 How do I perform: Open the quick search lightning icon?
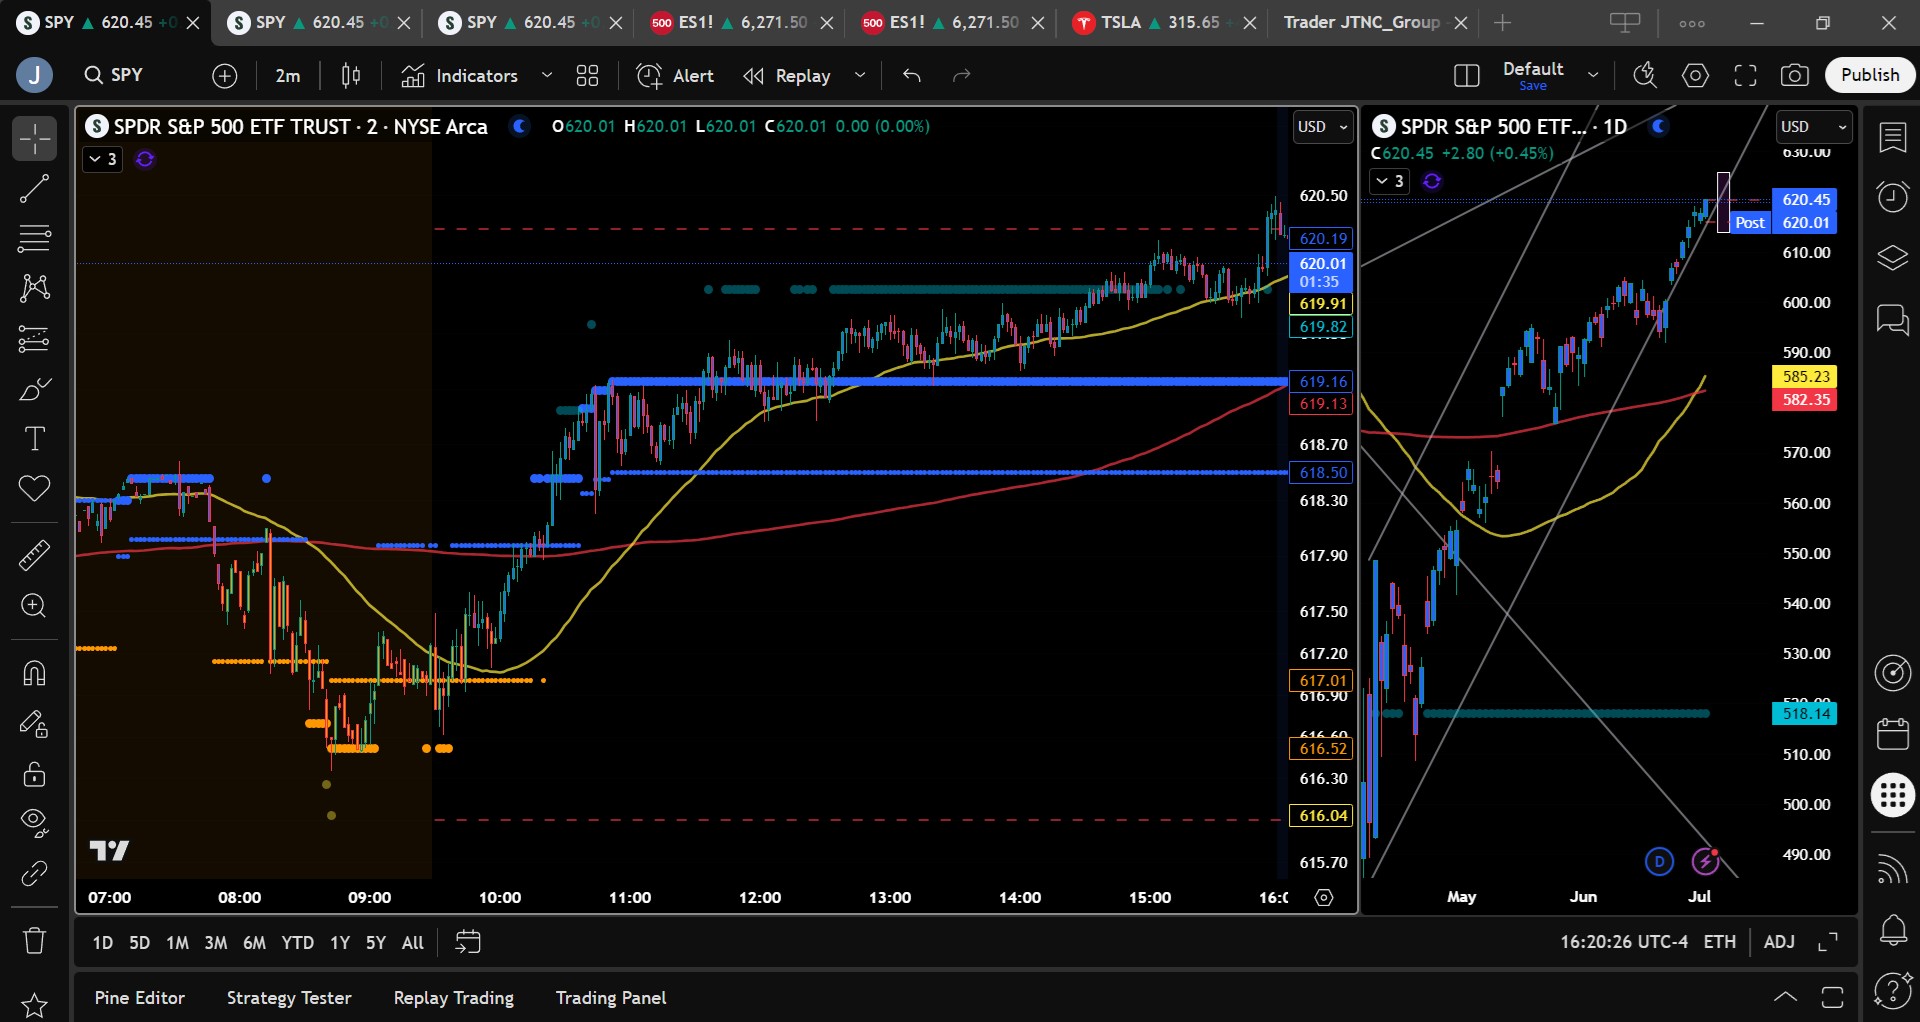pos(1645,75)
